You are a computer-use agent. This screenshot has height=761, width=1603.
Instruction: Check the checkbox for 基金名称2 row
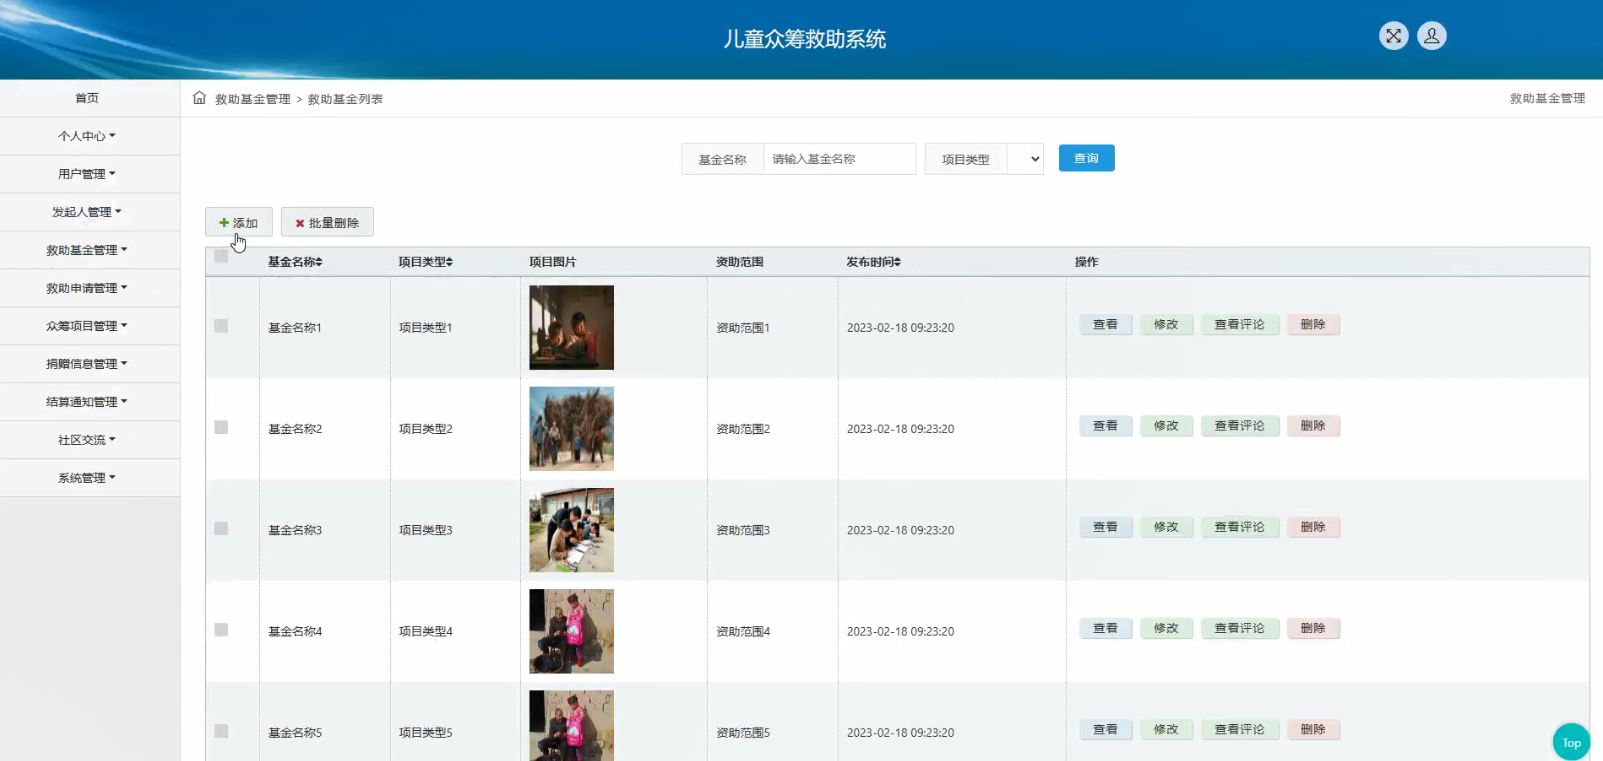pyautogui.click(x=221, y=427)
